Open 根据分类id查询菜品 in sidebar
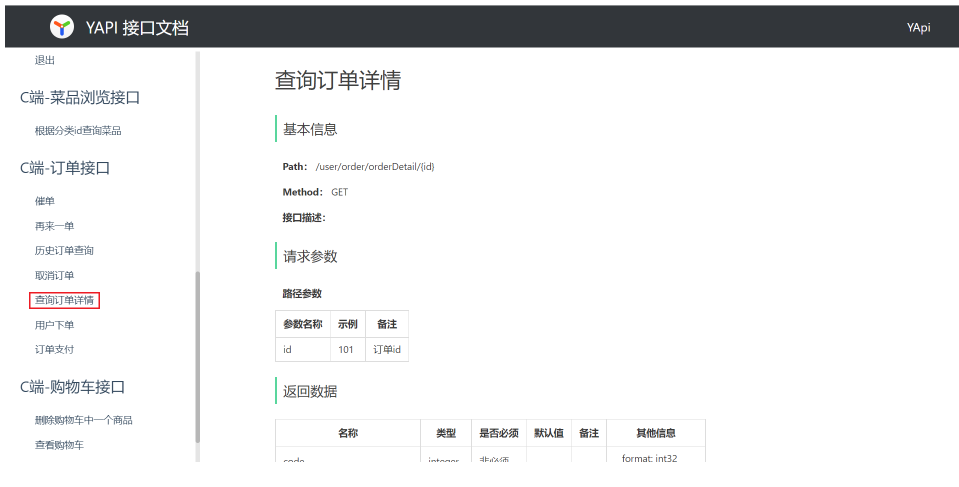Image resolution: width=959 pixels, height=487 pixels. (x=78, y=130)
